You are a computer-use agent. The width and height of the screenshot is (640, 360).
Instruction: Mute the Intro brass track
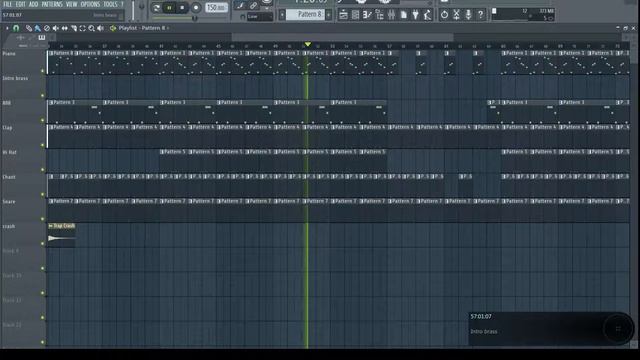[x=42, y=96]
